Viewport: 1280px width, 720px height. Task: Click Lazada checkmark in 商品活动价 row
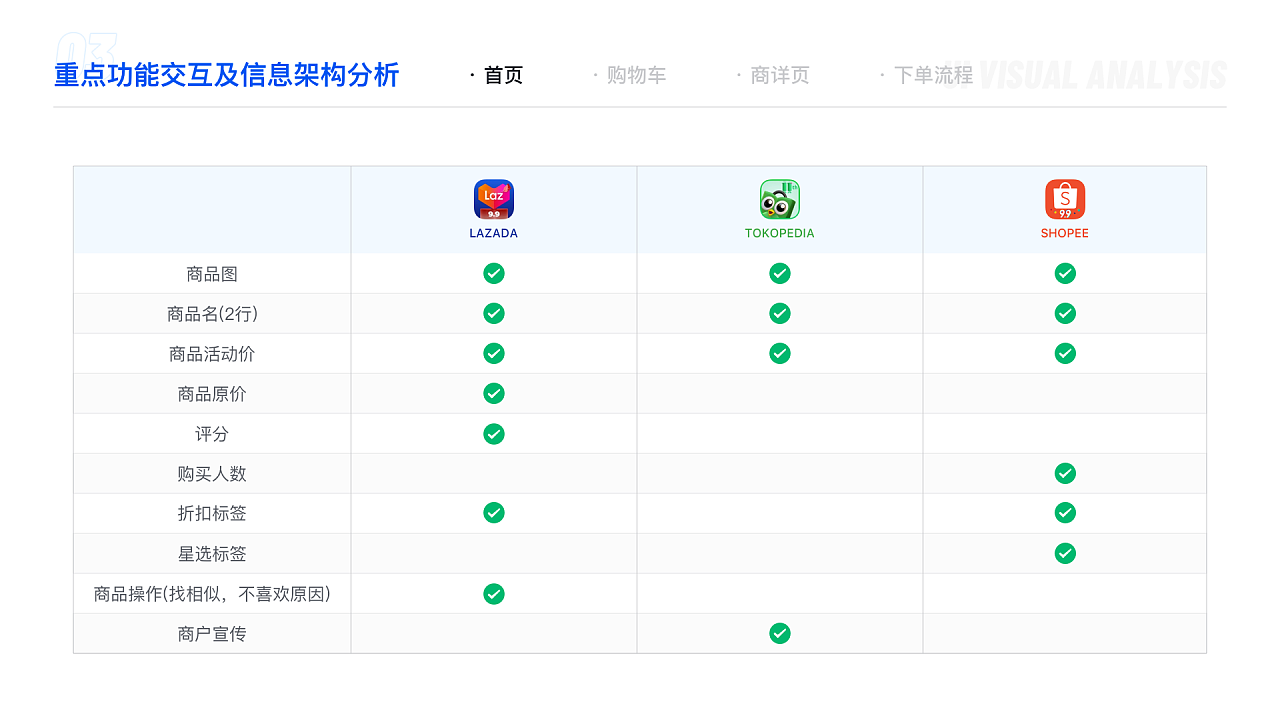click(494, 353)
